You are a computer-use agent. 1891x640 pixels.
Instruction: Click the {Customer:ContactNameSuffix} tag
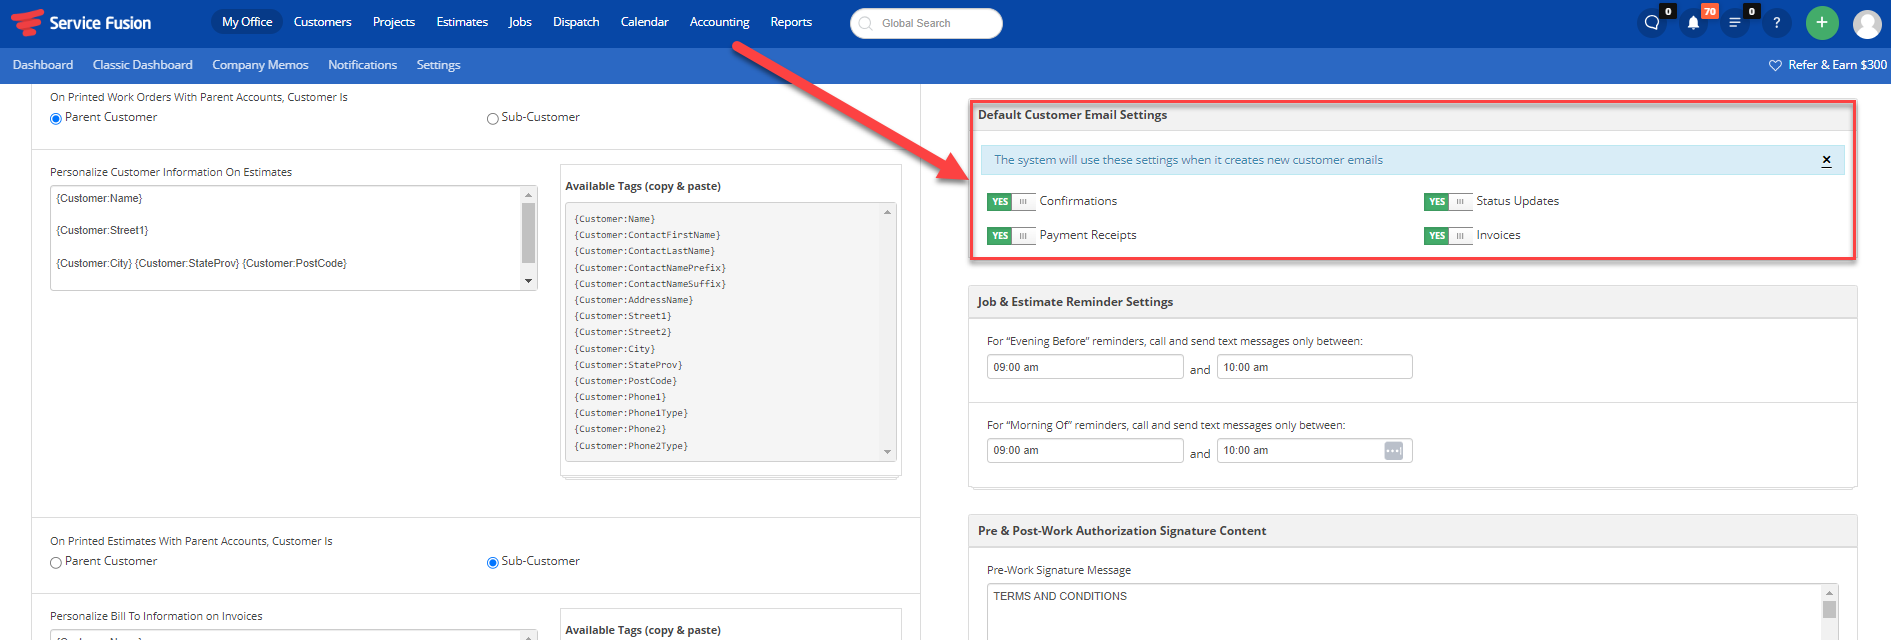[650, 284]
